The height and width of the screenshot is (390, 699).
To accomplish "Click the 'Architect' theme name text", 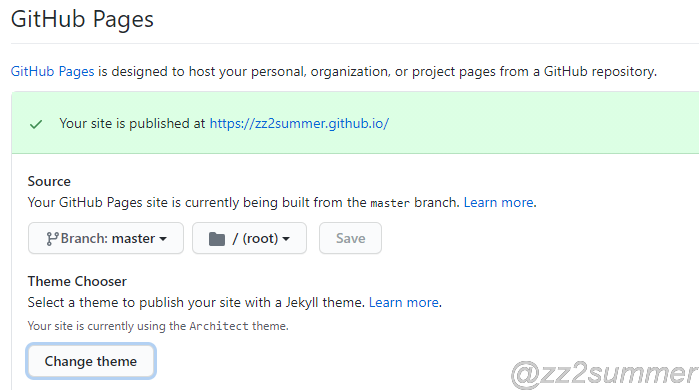I will [218, 326].
